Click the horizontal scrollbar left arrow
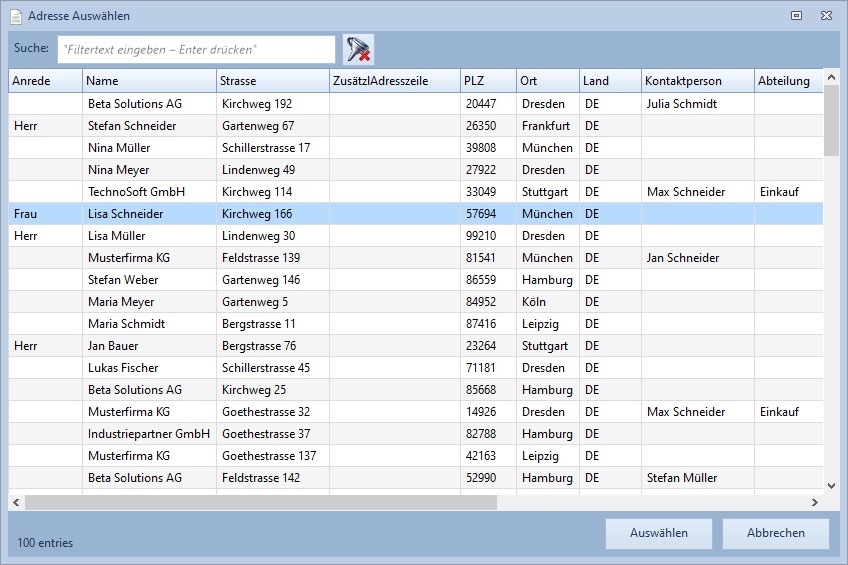Screen dimensions: 848x565 tap(17, 502)
